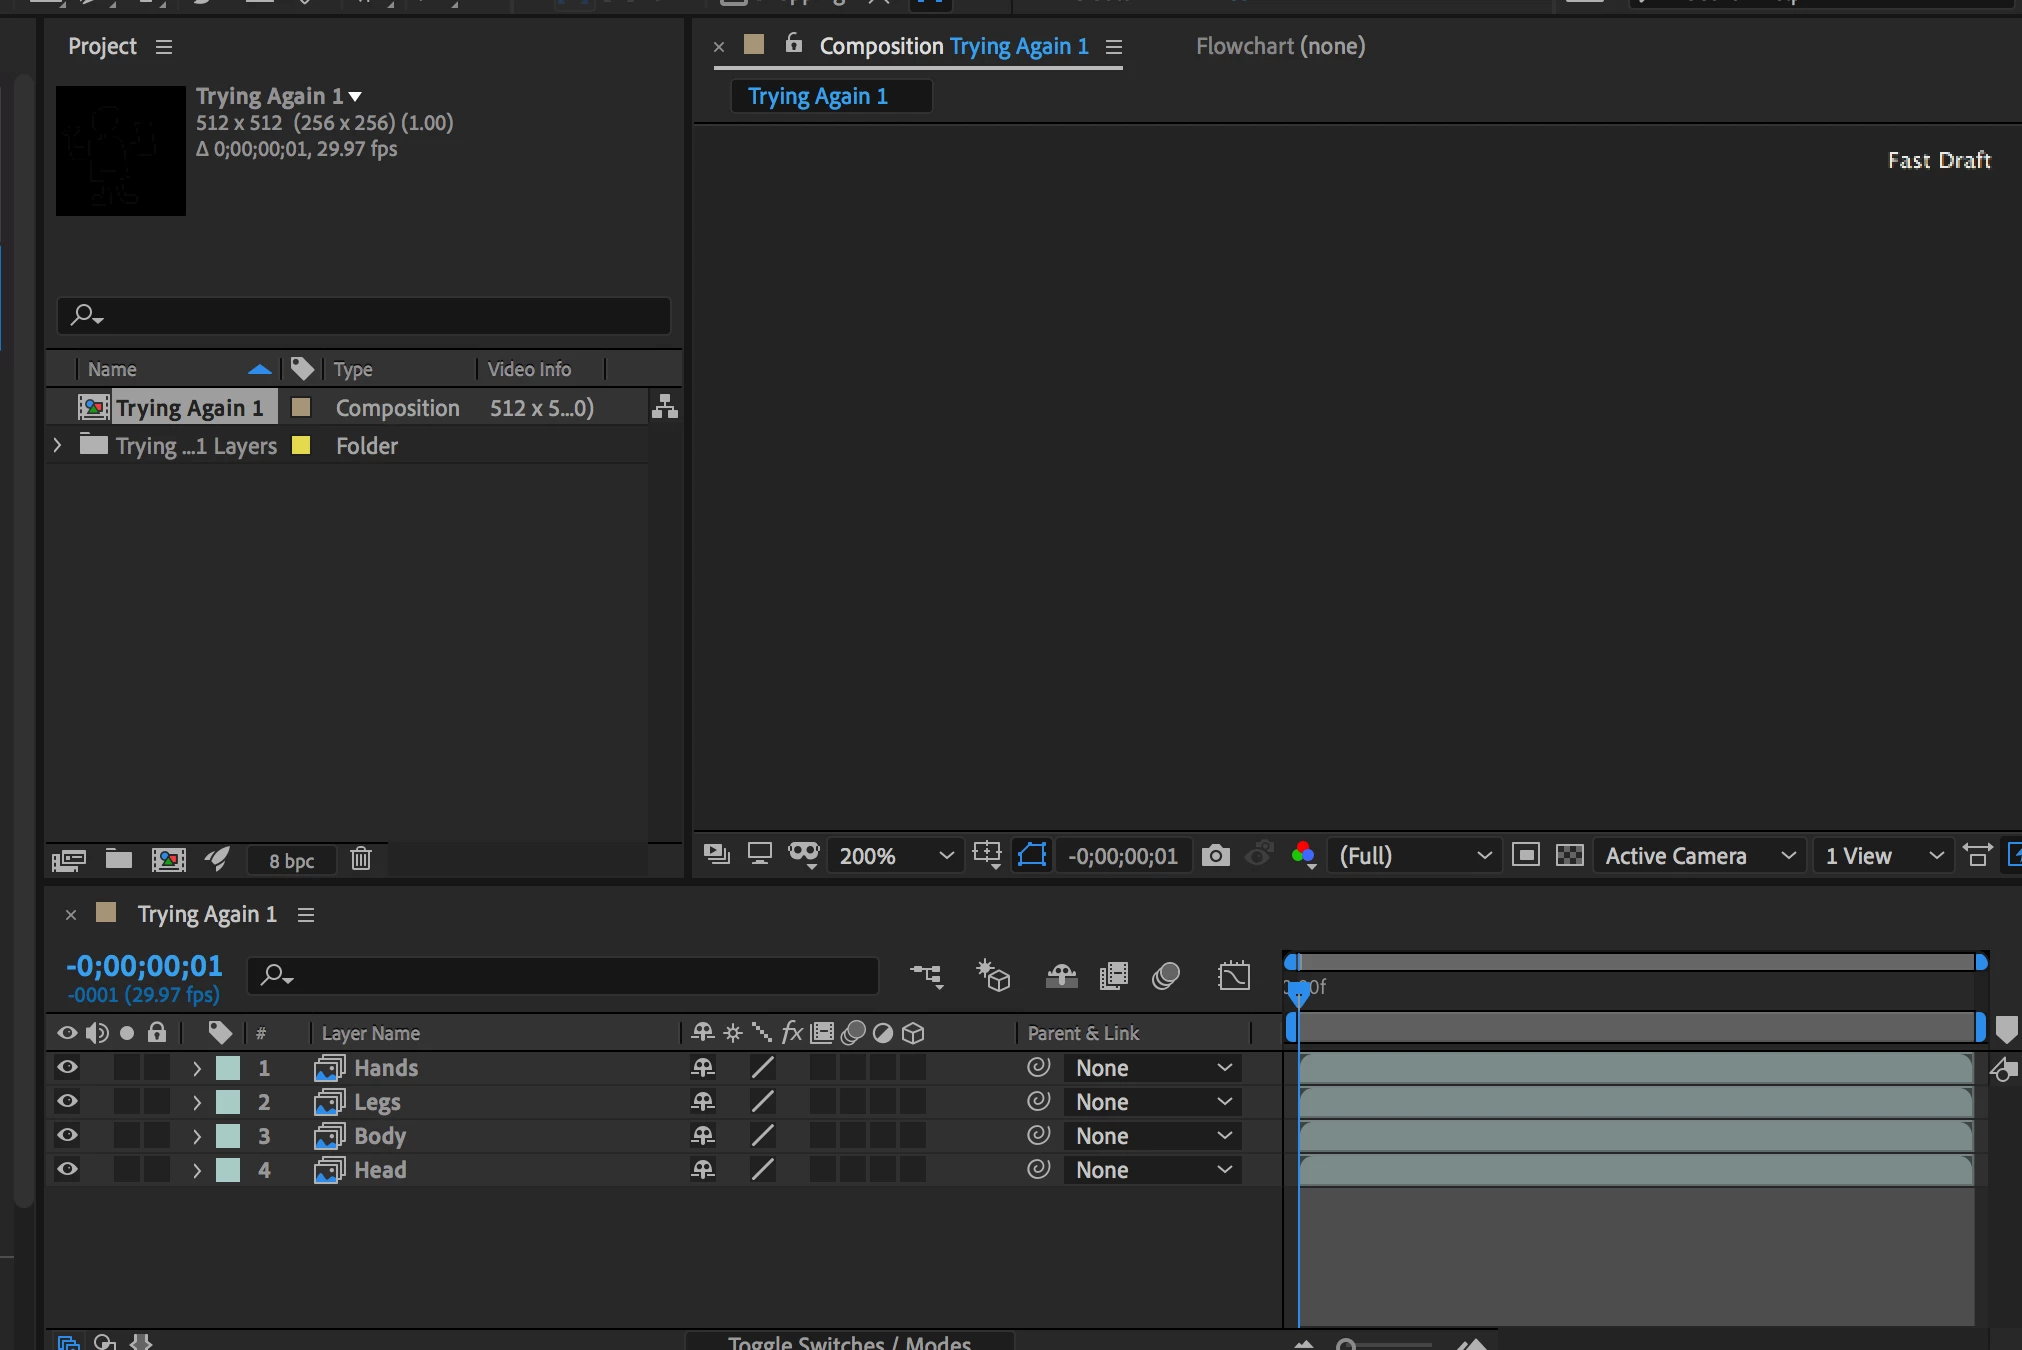Toggle mask and shape path visibility
This screenshot has height=1350, width=2022.
pyautogui.click(x=1031, y=855)
